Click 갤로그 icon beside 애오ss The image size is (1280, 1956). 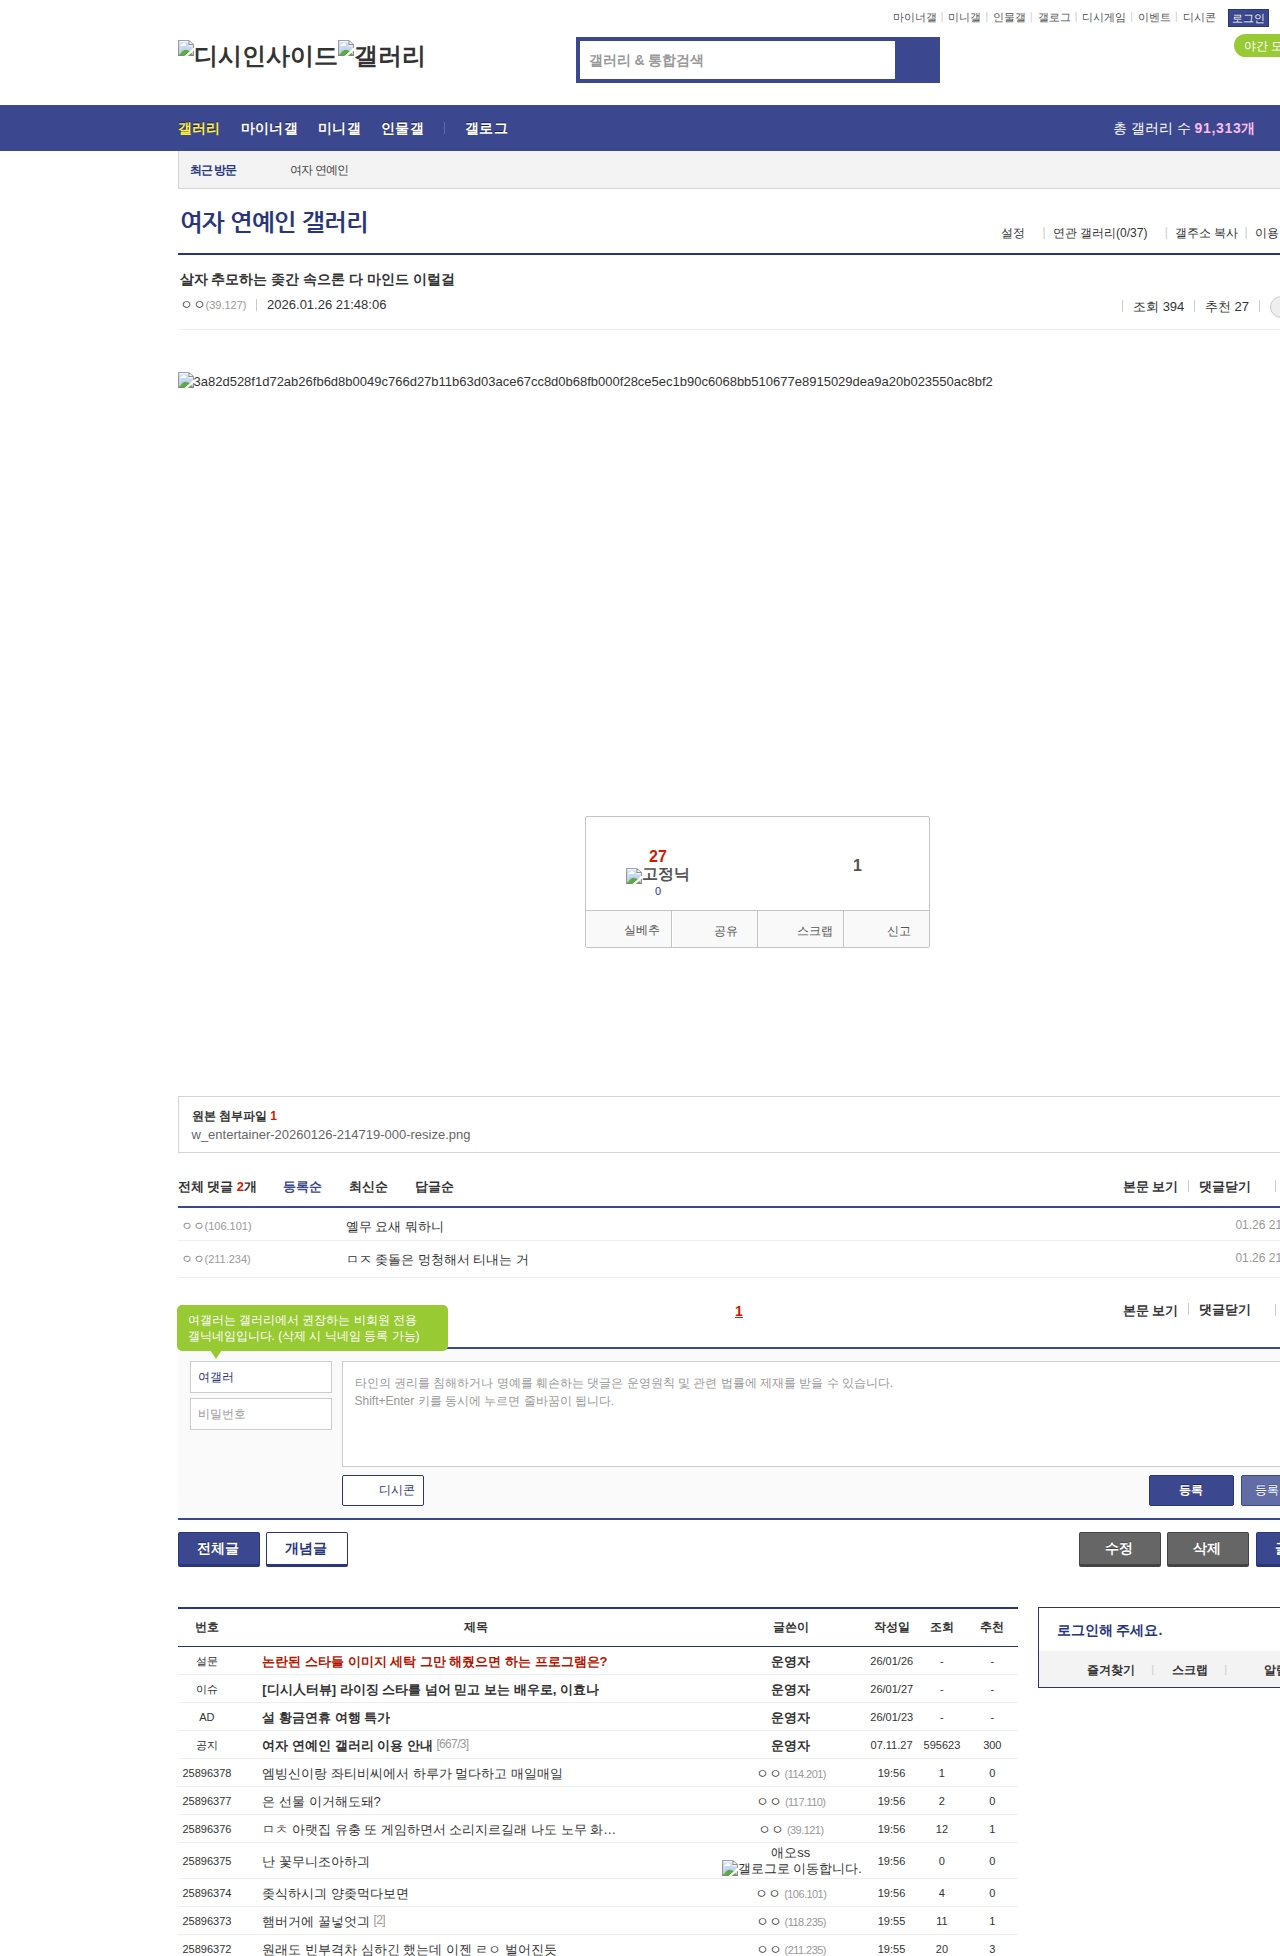tap(791, 1868)
